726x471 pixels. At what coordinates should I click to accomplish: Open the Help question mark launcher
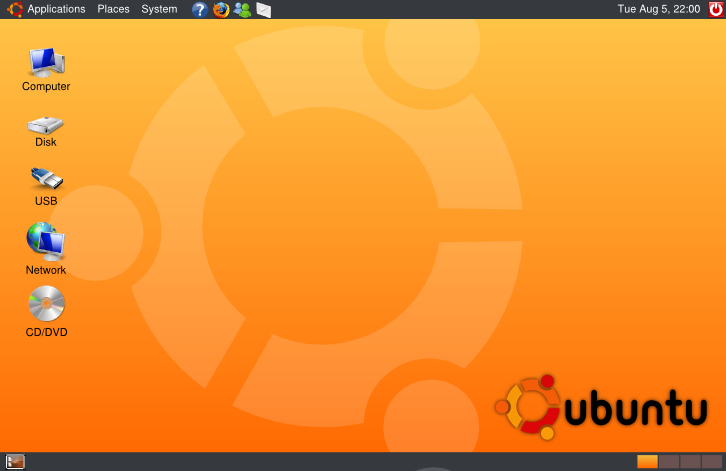coord(200,10)
